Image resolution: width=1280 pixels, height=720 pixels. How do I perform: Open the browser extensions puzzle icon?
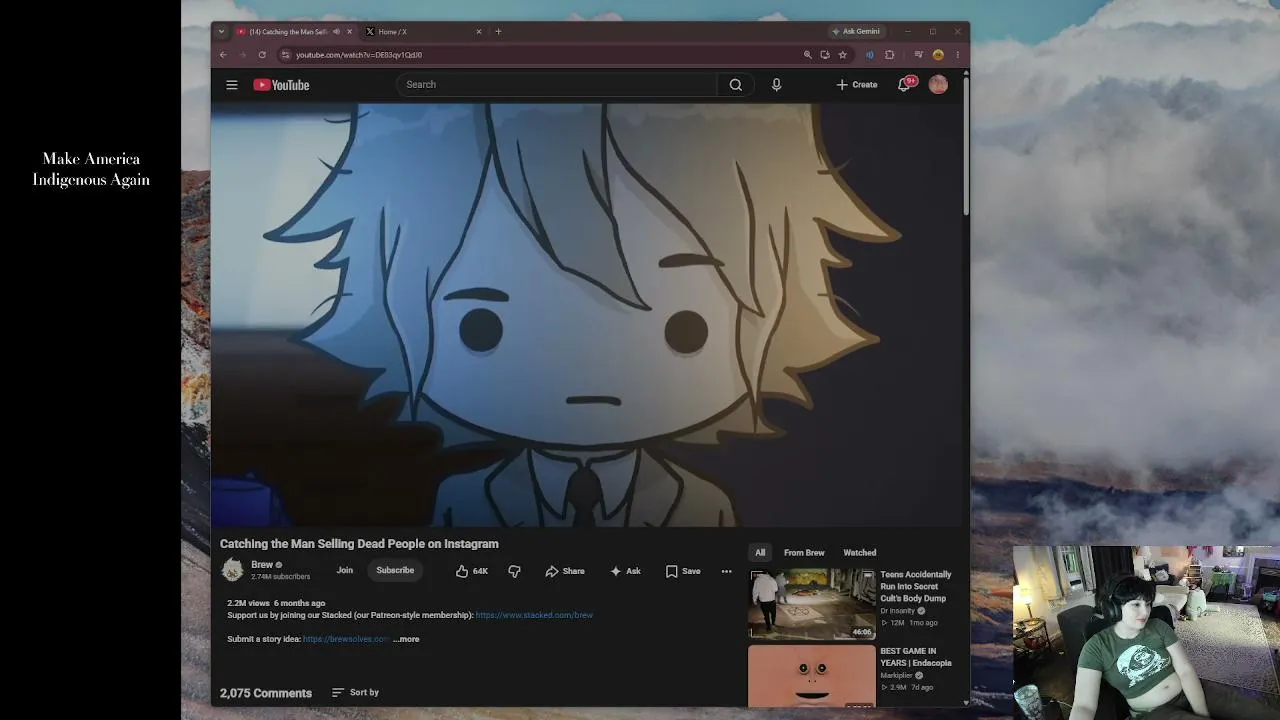889,55
